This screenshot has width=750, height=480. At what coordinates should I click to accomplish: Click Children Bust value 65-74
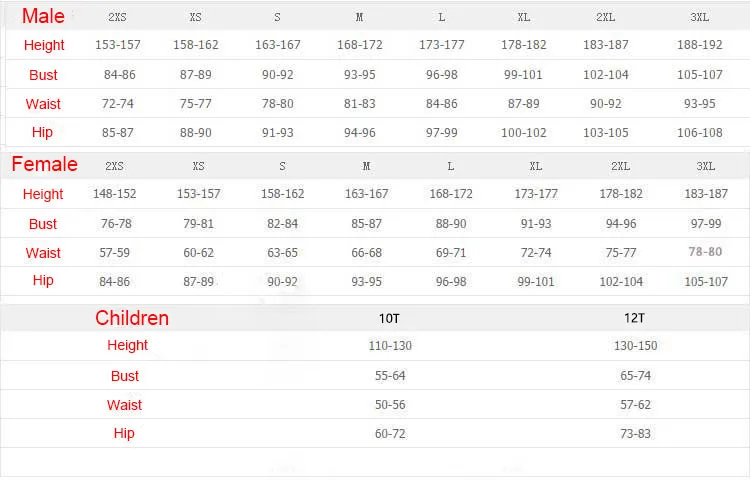click(635, 376)
